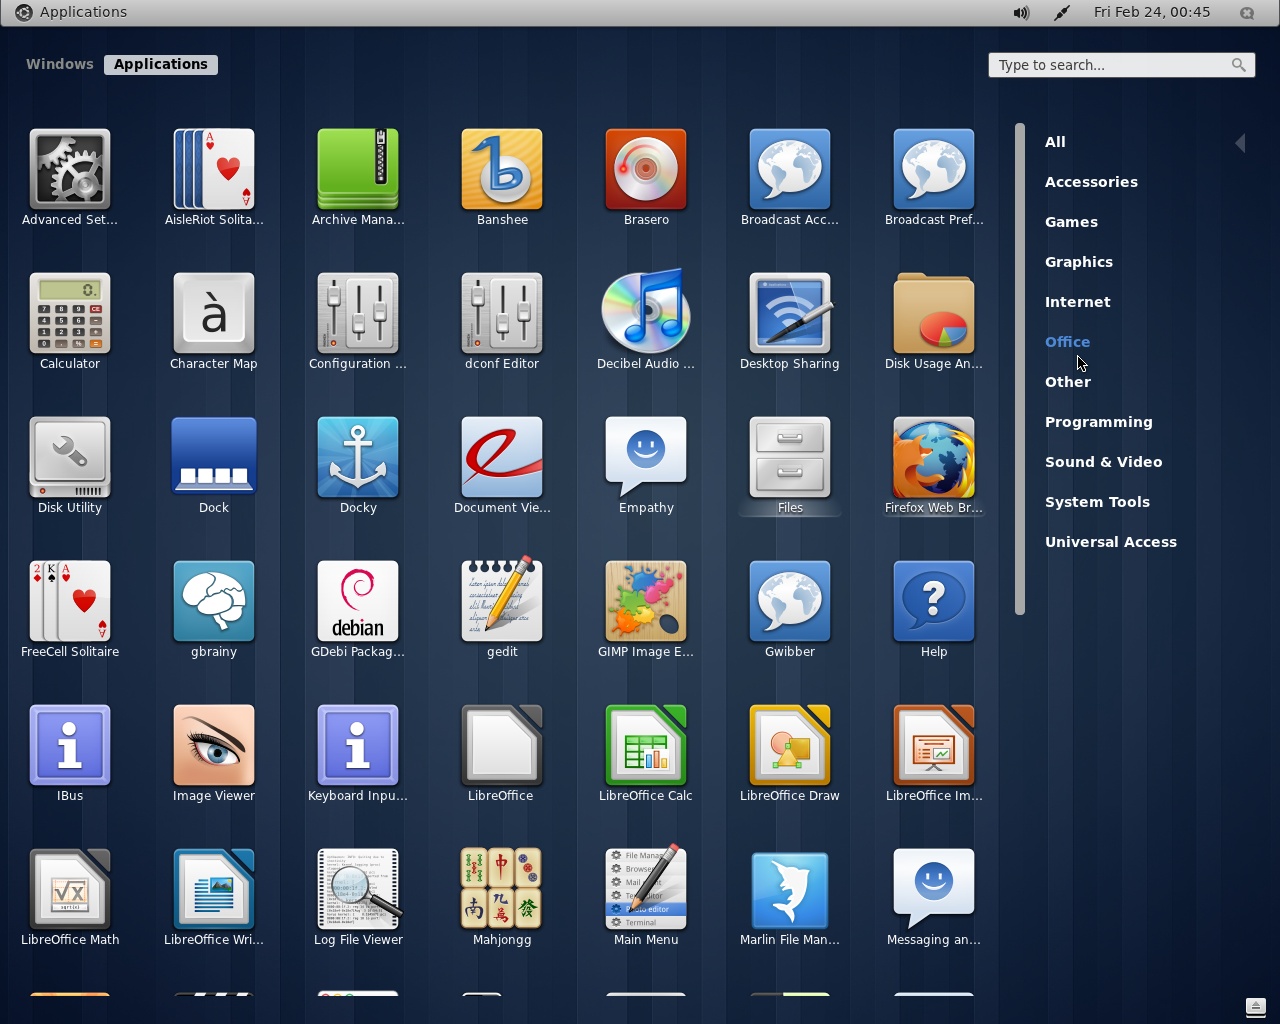Screen dimensions: 1280x1024
Task: Launch LibreOffice Writer
Action: click(x=214, y=898)
